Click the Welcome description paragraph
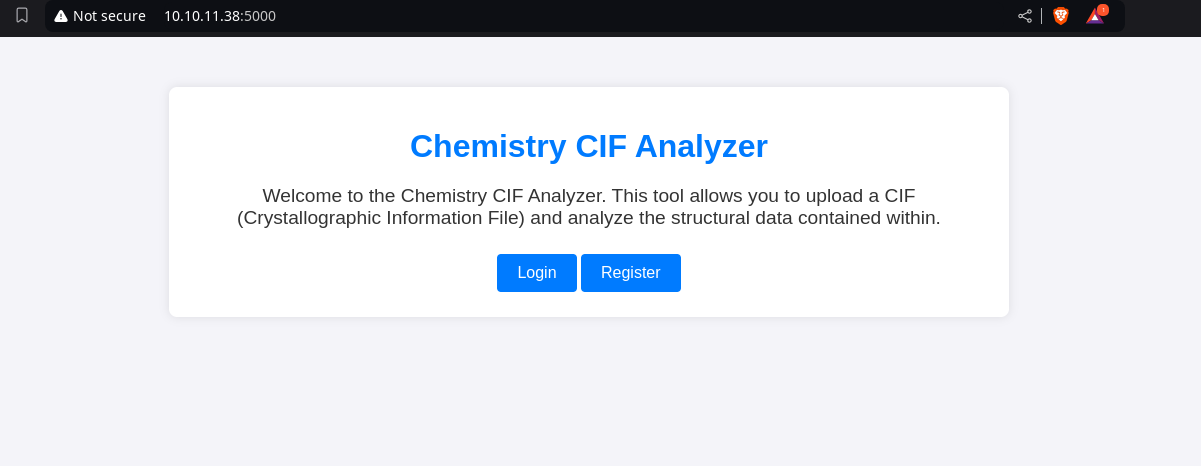 588,207
